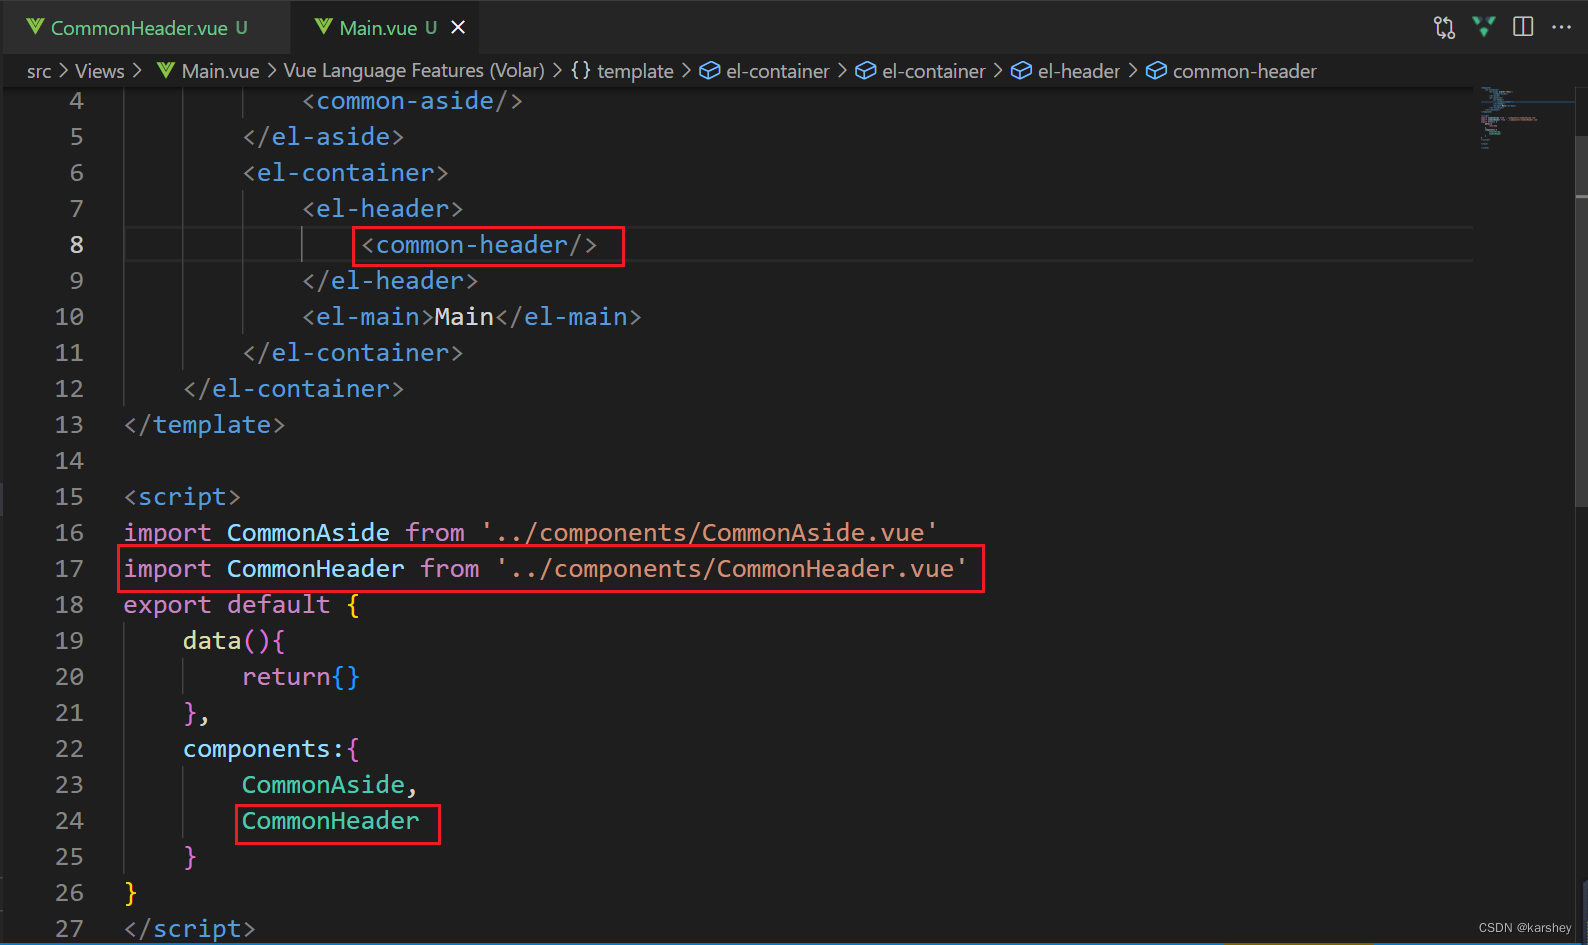Click the closing </el-header> tag
This screenshot has width=1588, height=945.
tap(390, 281)
